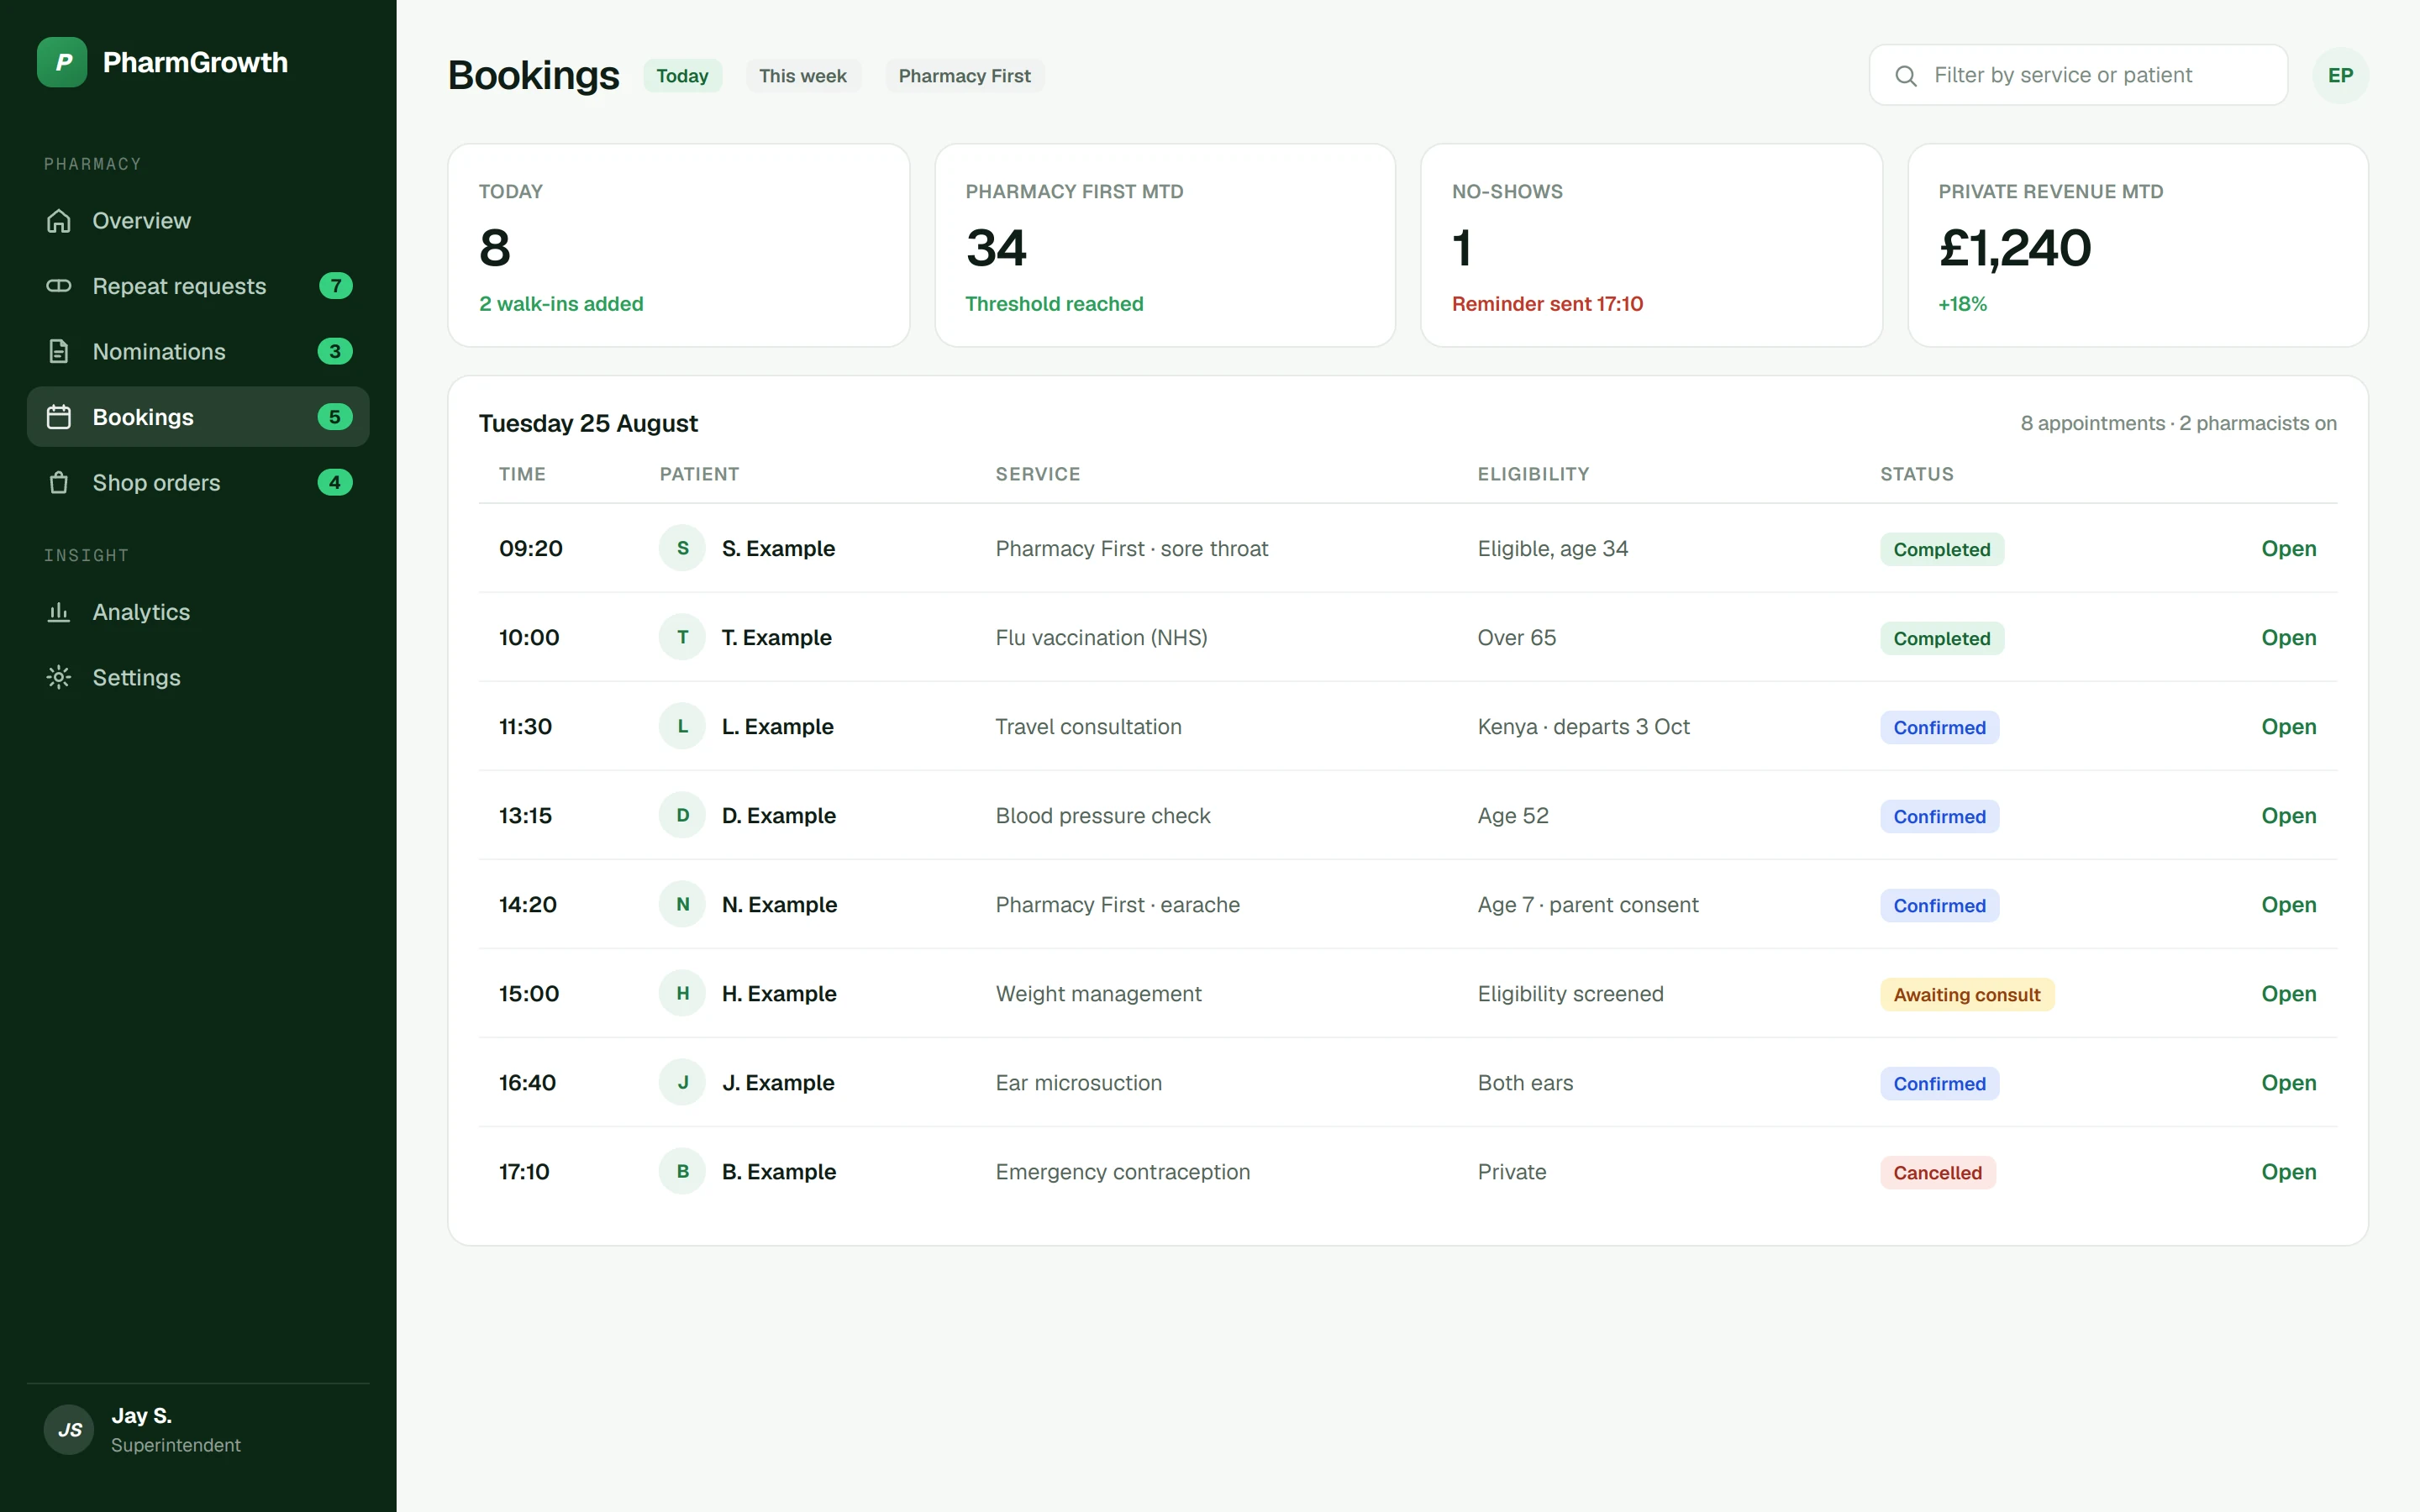Select the Pharmacy First filter

tap(964, 76)
